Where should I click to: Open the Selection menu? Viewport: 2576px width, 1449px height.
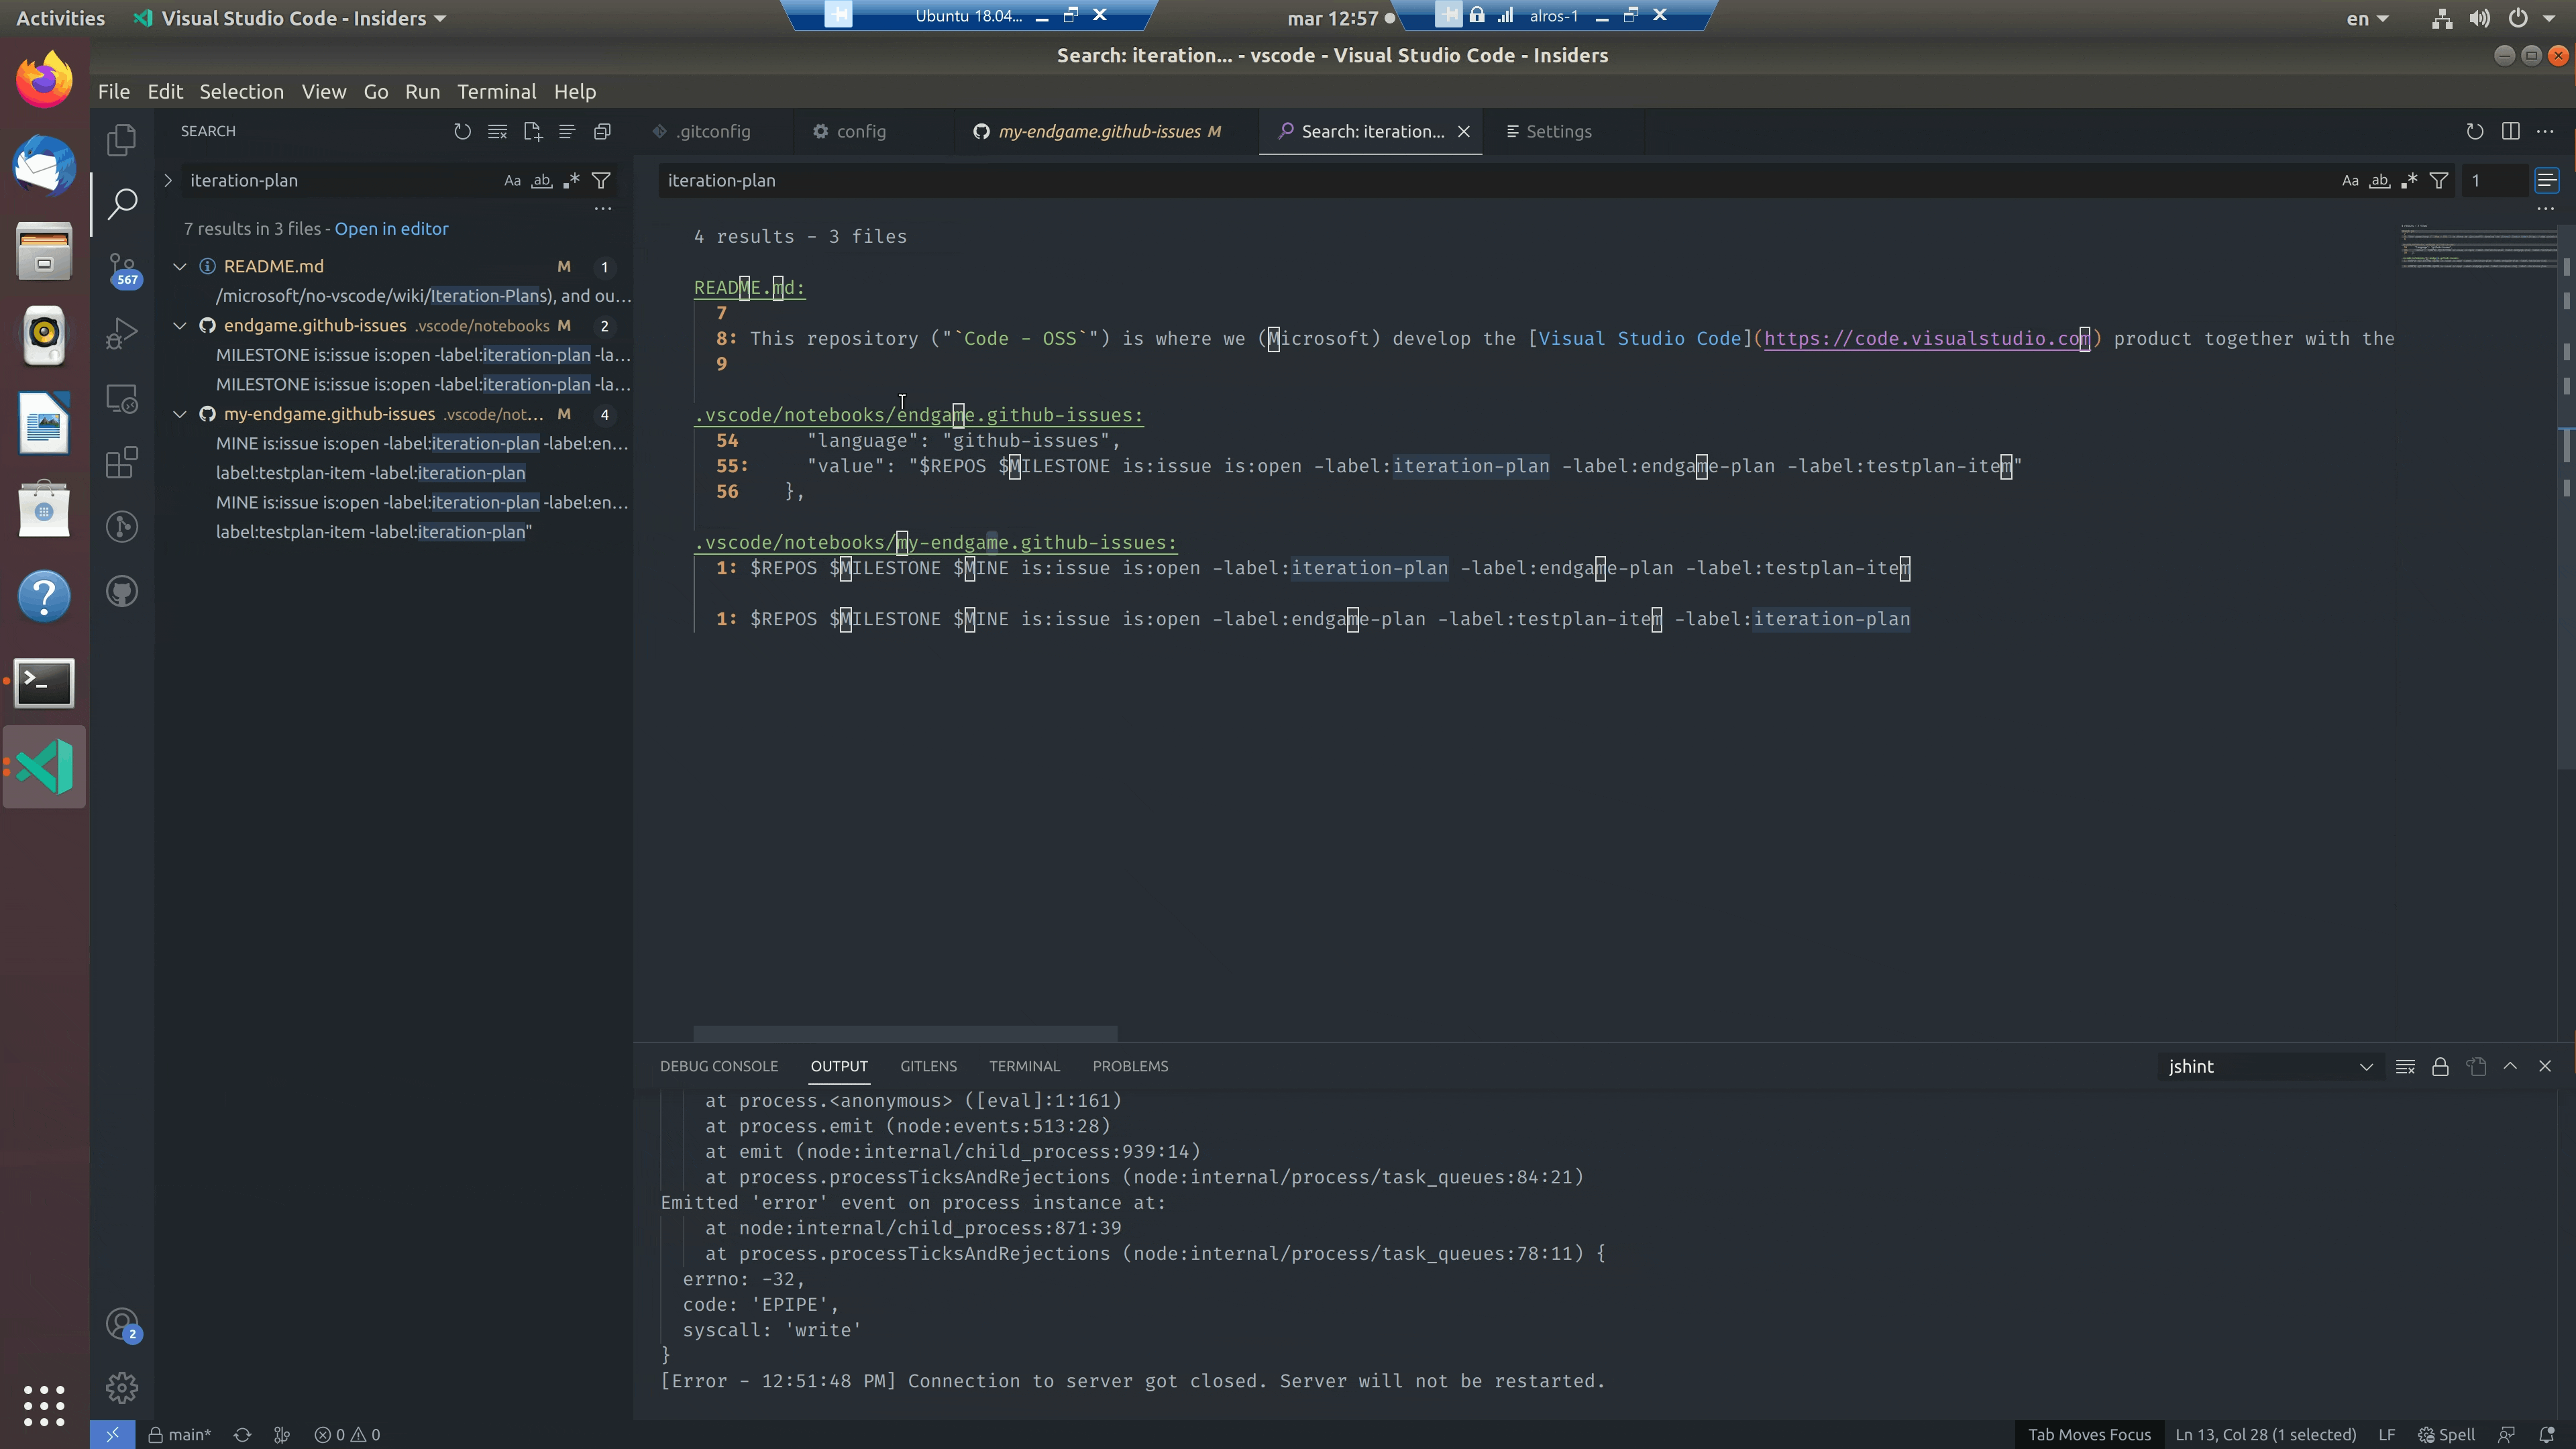[x=241, y=91]
